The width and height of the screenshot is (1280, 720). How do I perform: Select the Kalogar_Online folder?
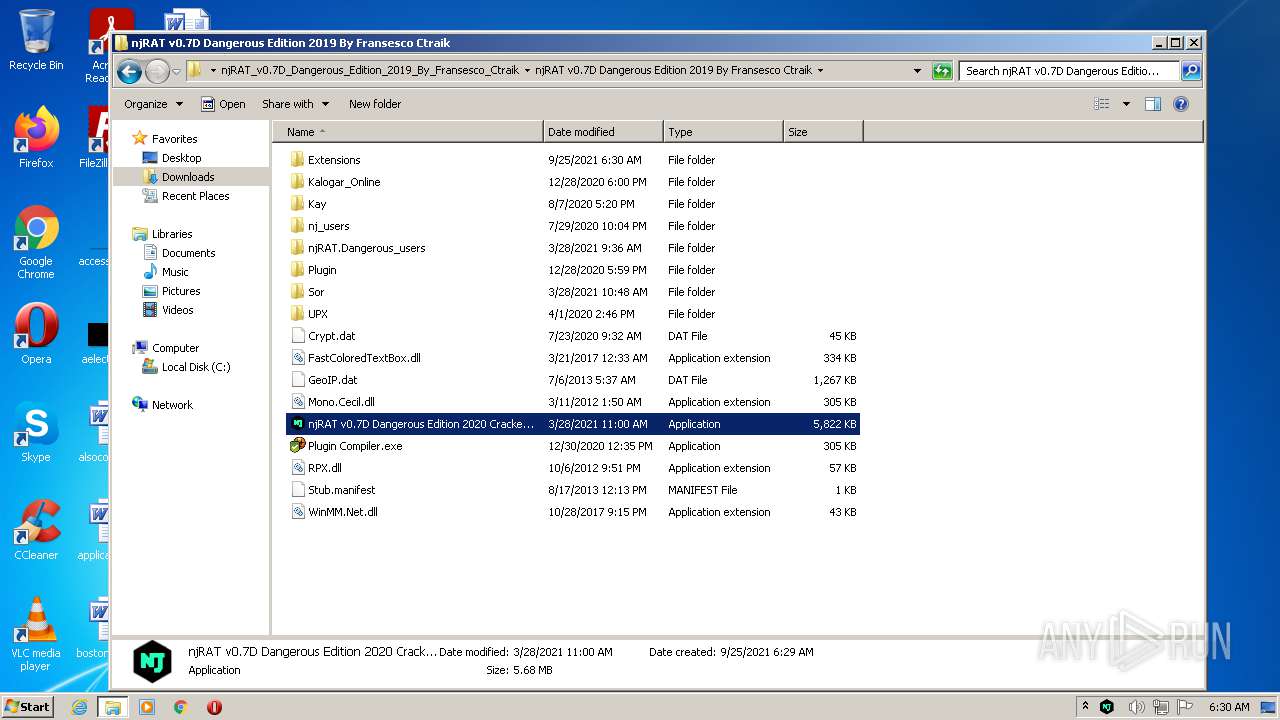(x=572, y=182)
